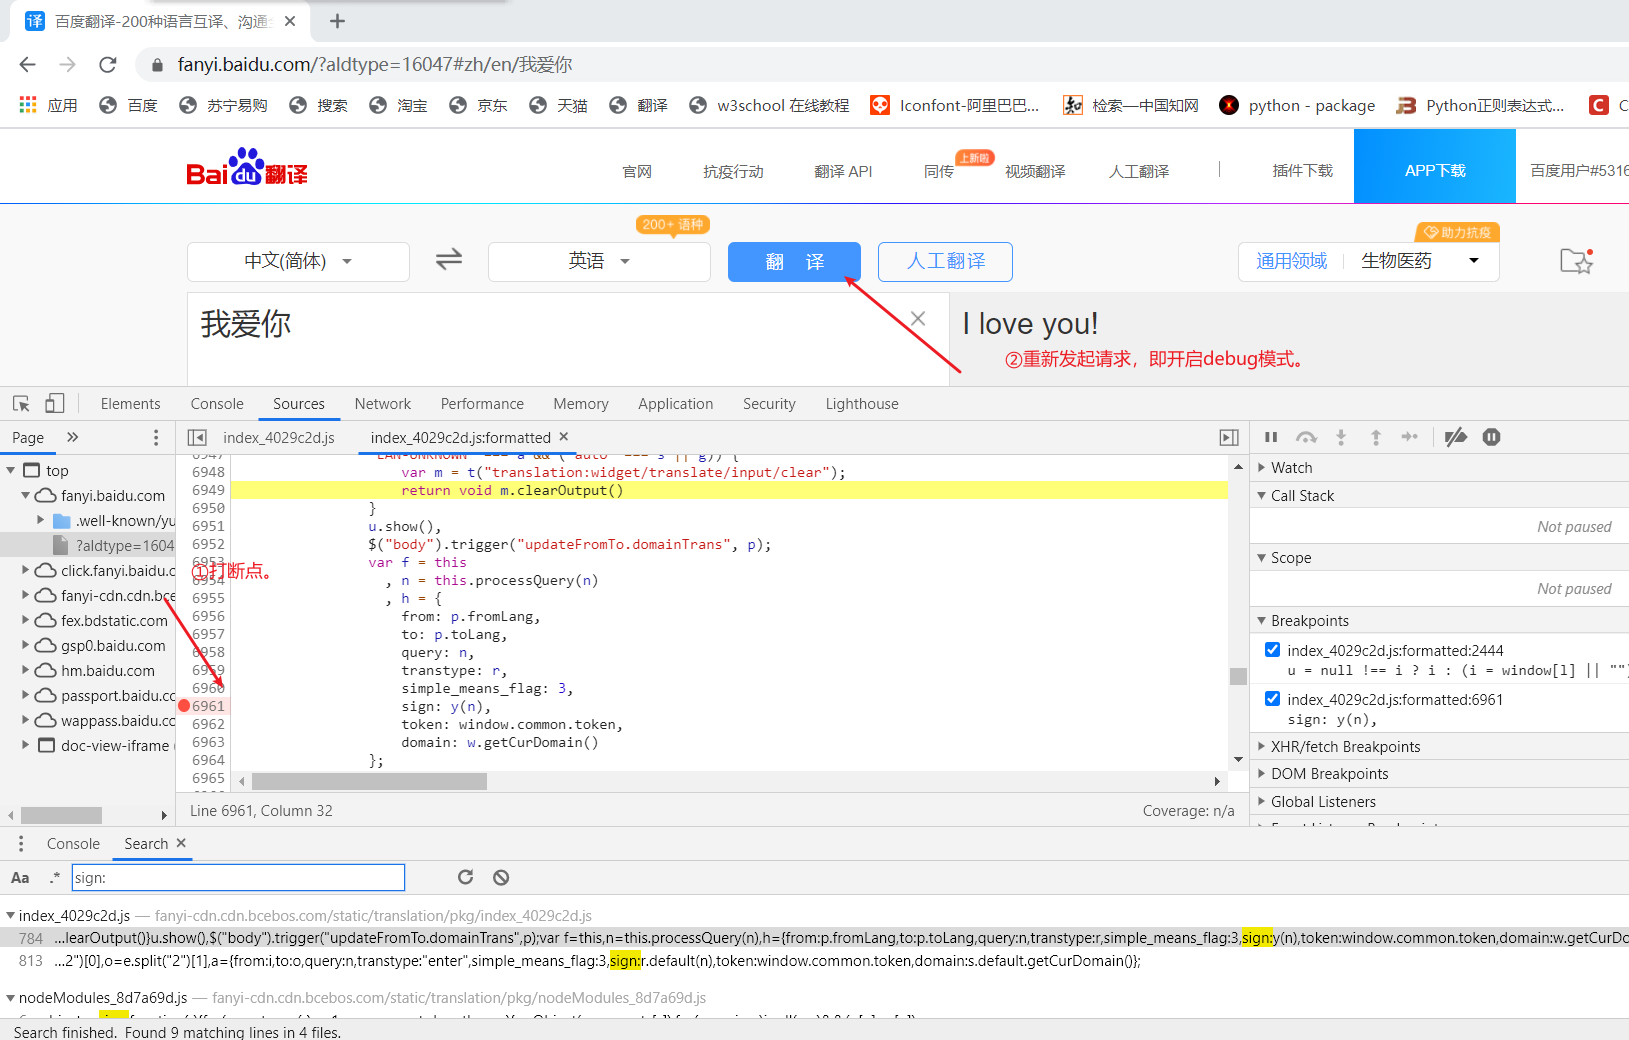The height and width of the screenshot is (1040, 1629).
Task: Close the Search drawer tab
Action: [181, 843]
